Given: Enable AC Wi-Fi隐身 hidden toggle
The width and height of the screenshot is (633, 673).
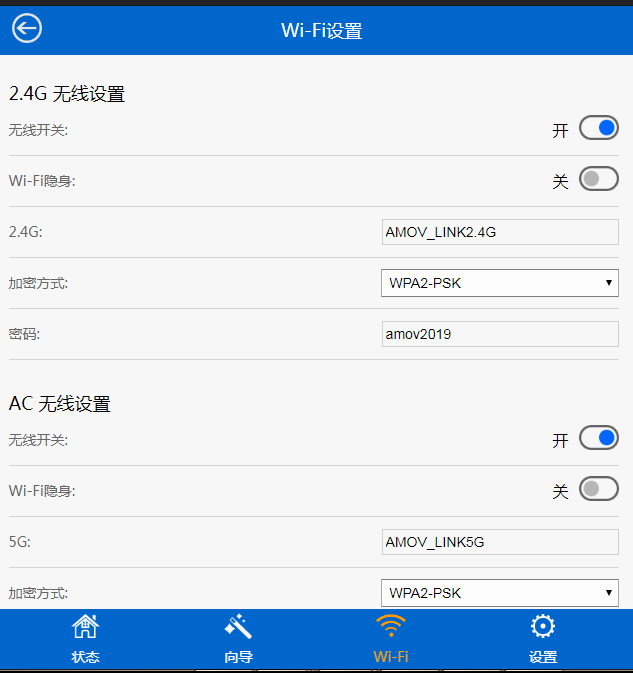Looking at the screenshot, I should click(x=599, y=488).
